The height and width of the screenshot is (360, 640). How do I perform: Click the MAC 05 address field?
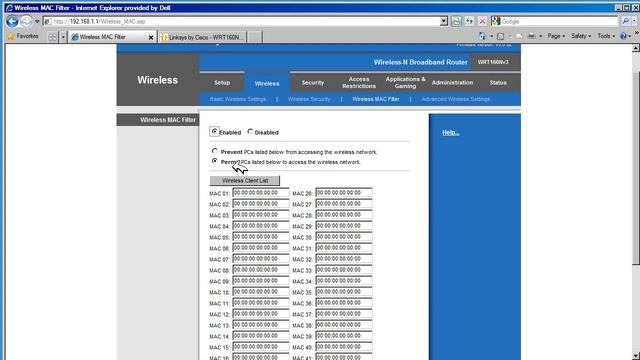point(261,237)
